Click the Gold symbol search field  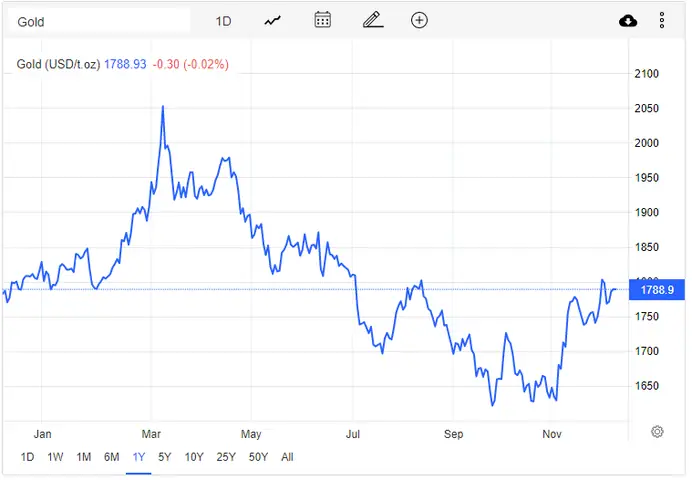[x=99, y=21]
